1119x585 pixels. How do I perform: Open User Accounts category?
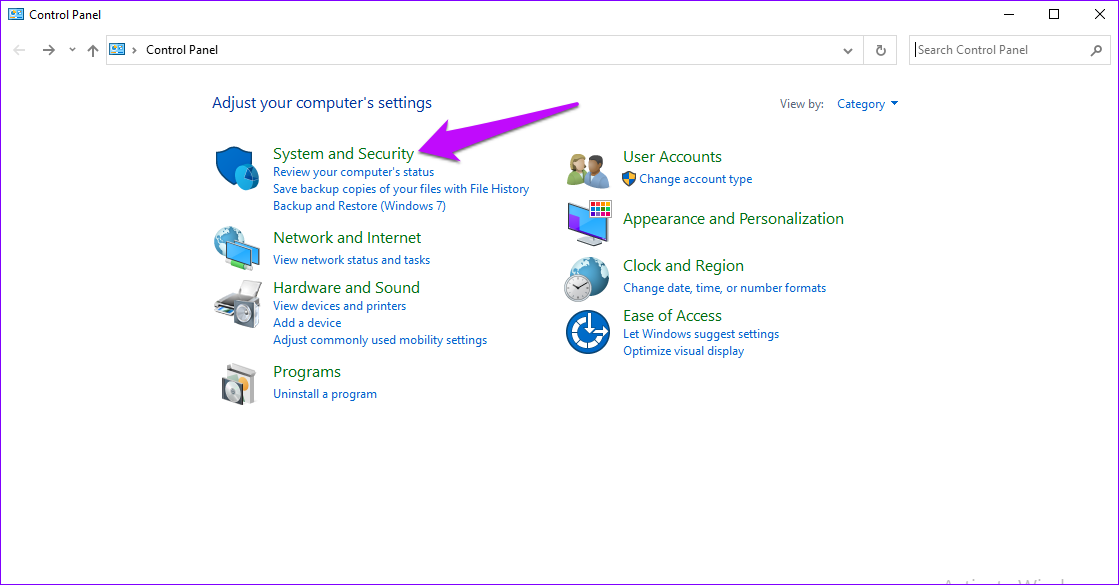tap(672, 157)
